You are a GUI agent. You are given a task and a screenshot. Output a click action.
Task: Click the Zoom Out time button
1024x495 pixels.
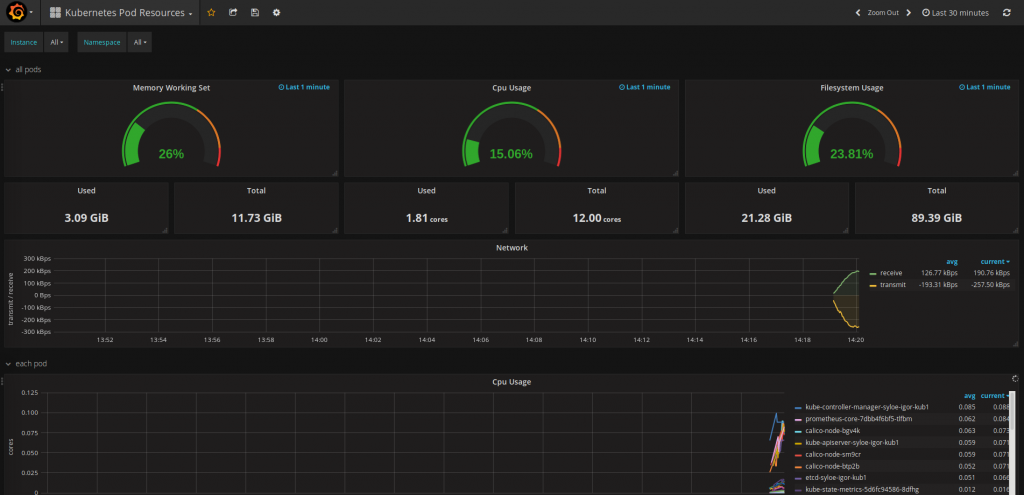(883, 12)
